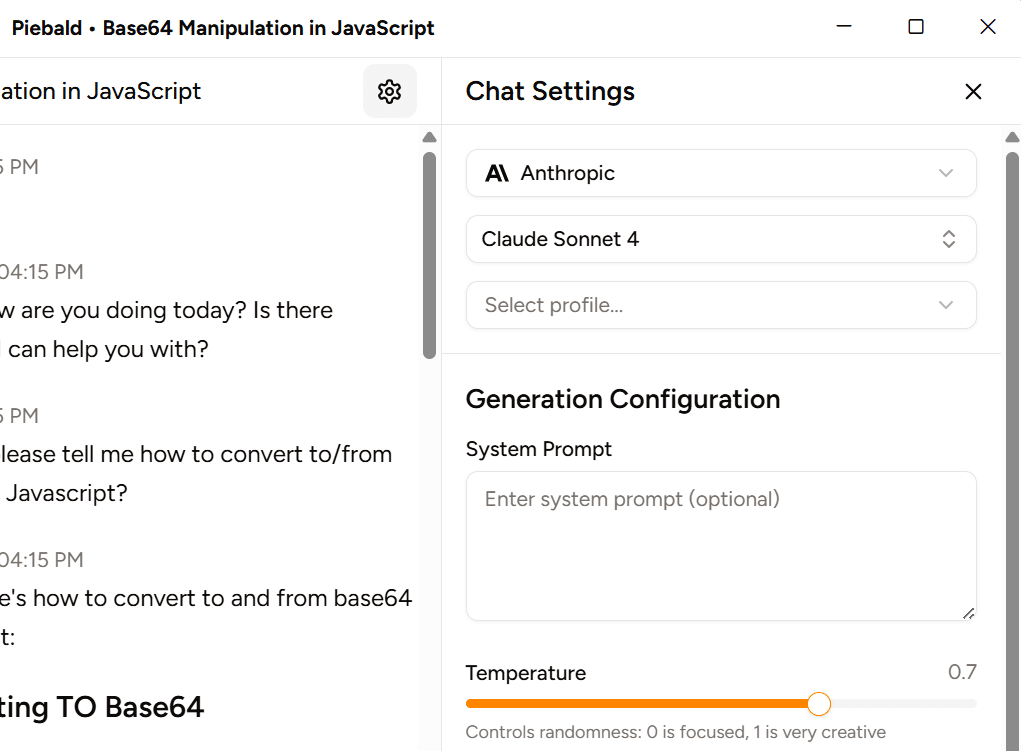Click the chevron arrow of the Anthropic dropdown
1021x751 pixels.
tap(946, 173)
